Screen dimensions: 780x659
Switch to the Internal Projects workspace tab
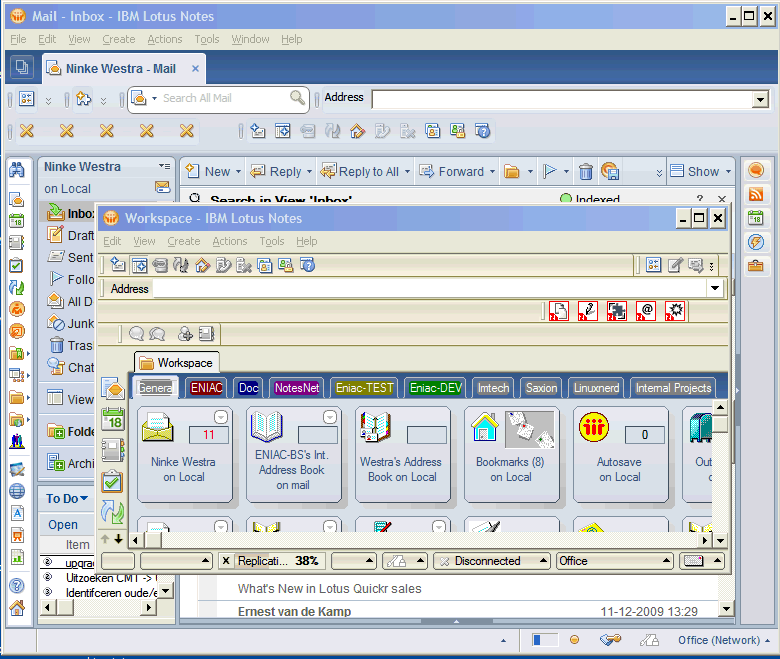click(x=673, y=388)
